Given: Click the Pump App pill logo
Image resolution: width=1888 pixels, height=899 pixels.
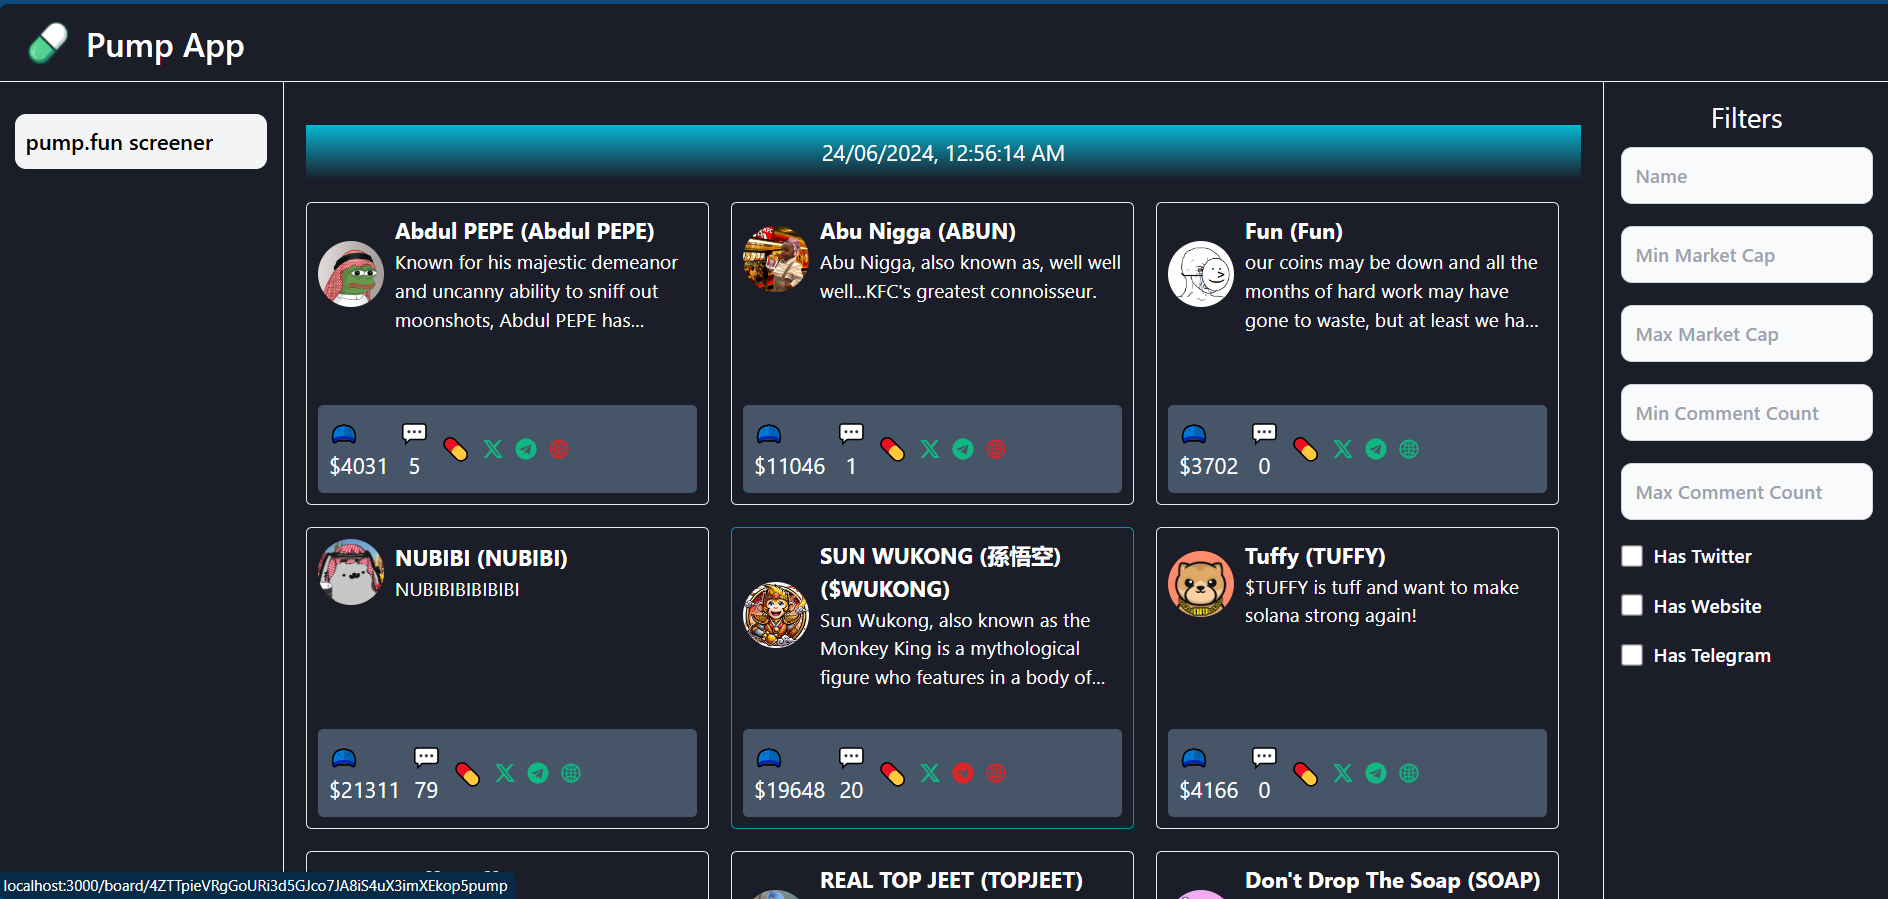Looking at the screenshot, I should tap(48, 44).
